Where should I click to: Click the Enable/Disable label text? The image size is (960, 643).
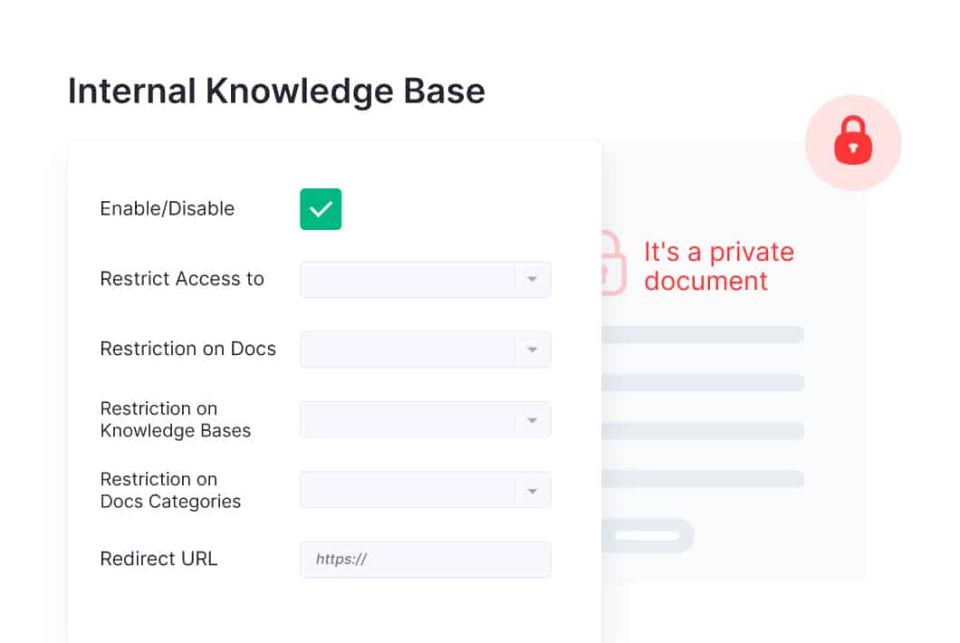coord(167,209)
